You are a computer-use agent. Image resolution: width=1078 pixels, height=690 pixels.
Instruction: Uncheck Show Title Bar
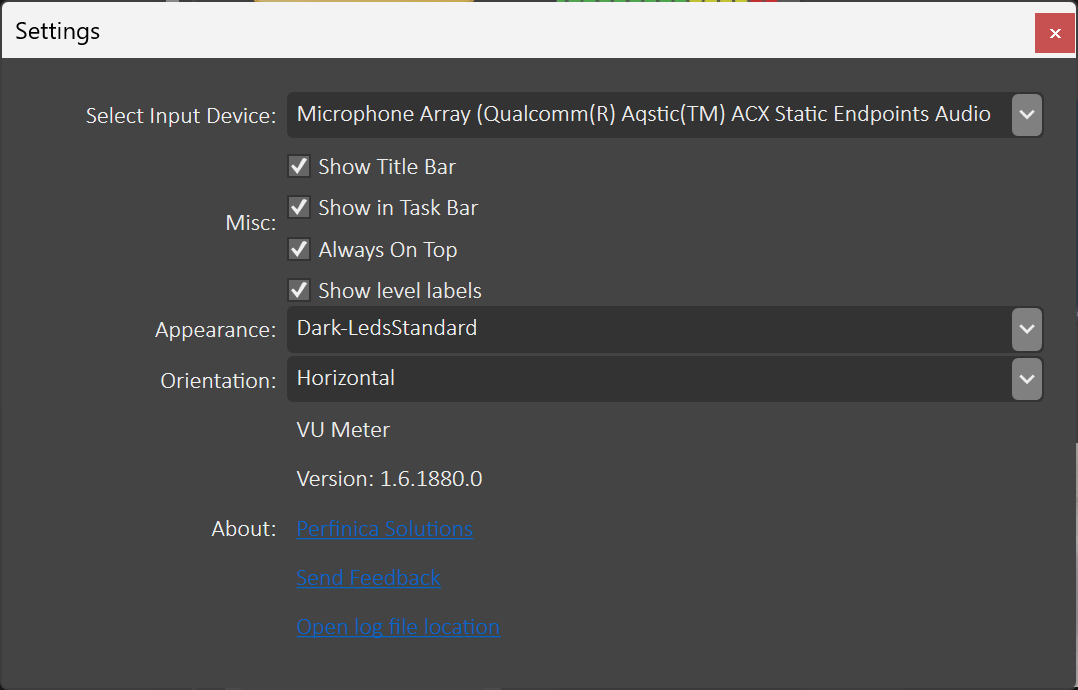298,166
